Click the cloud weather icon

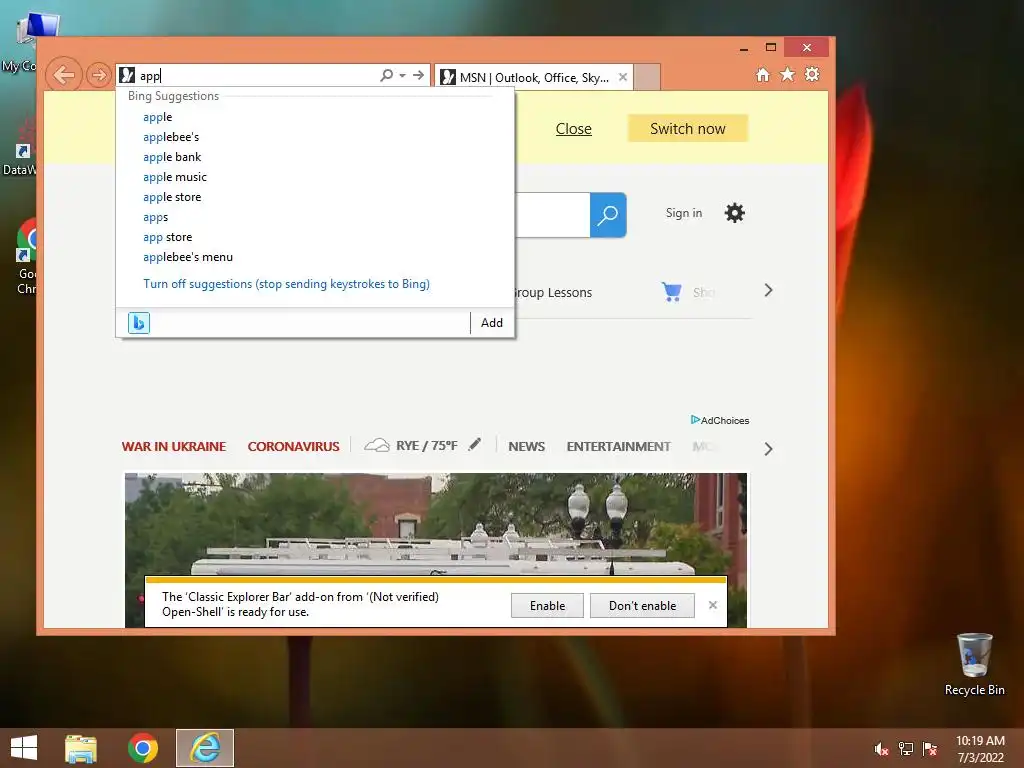coord(377,445)
